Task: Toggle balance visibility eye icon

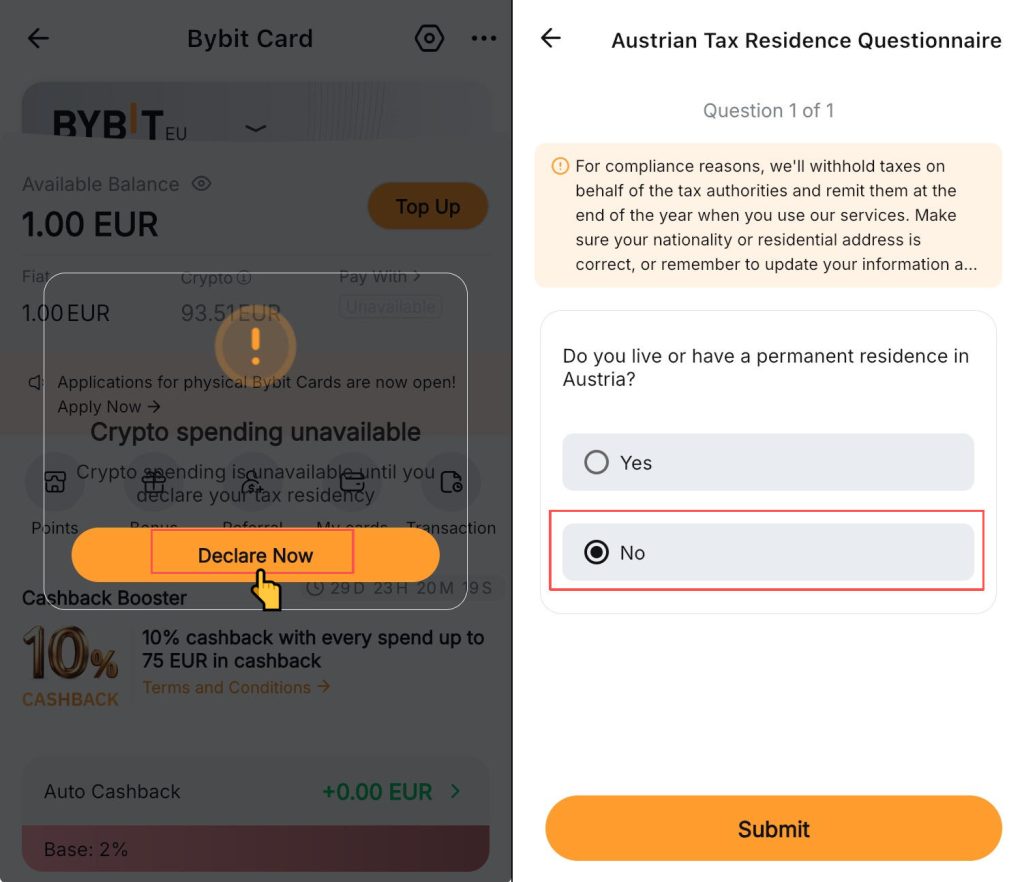Action: 201,184
